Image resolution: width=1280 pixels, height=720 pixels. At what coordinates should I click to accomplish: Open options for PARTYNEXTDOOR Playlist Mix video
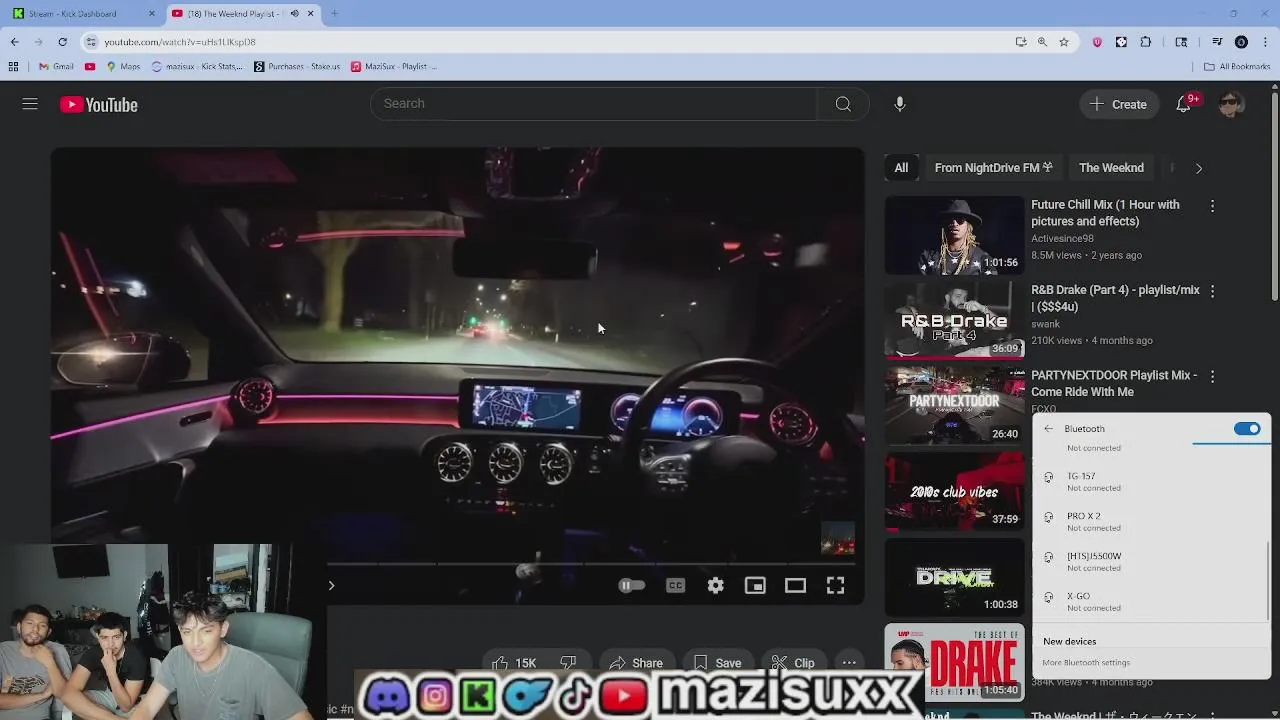1212,377
